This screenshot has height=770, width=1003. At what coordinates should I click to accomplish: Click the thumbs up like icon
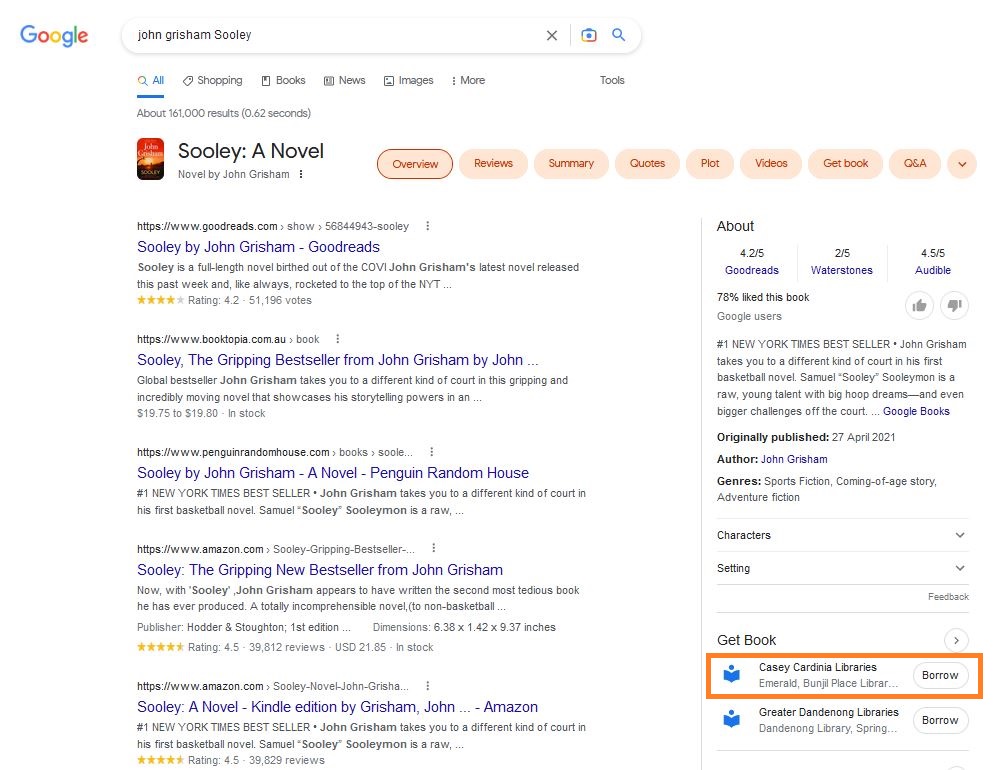pos(920,306)
